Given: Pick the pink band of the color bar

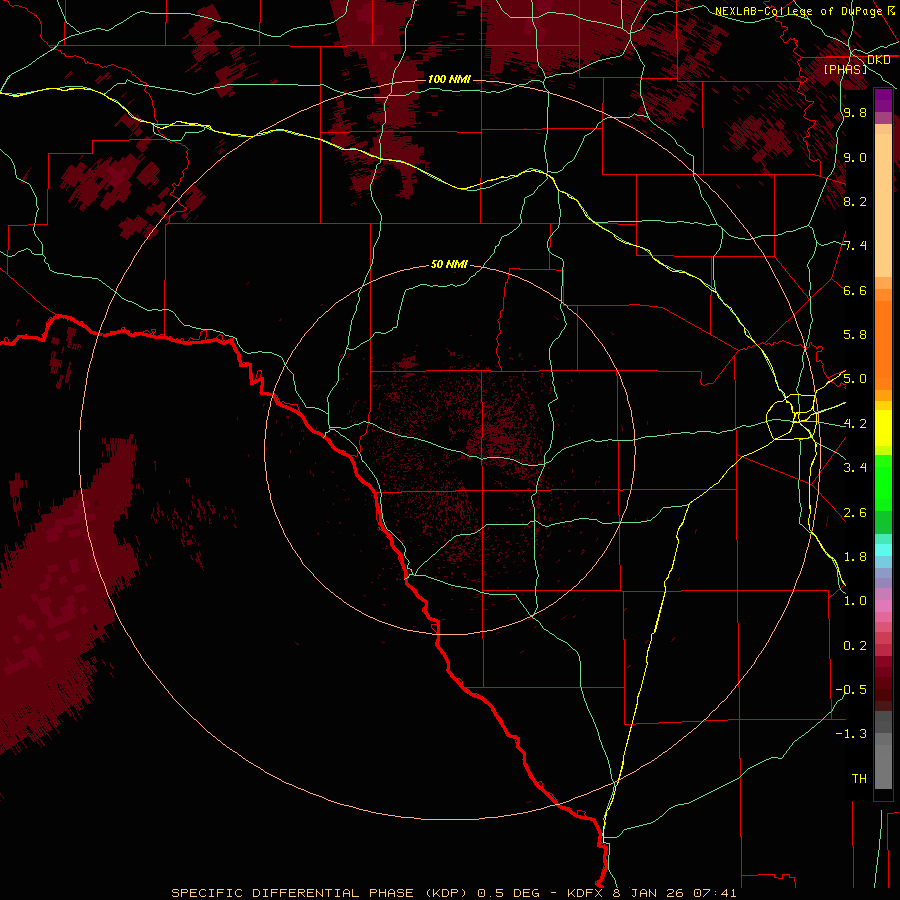Looking at the screenshot, I should (883, 606).
